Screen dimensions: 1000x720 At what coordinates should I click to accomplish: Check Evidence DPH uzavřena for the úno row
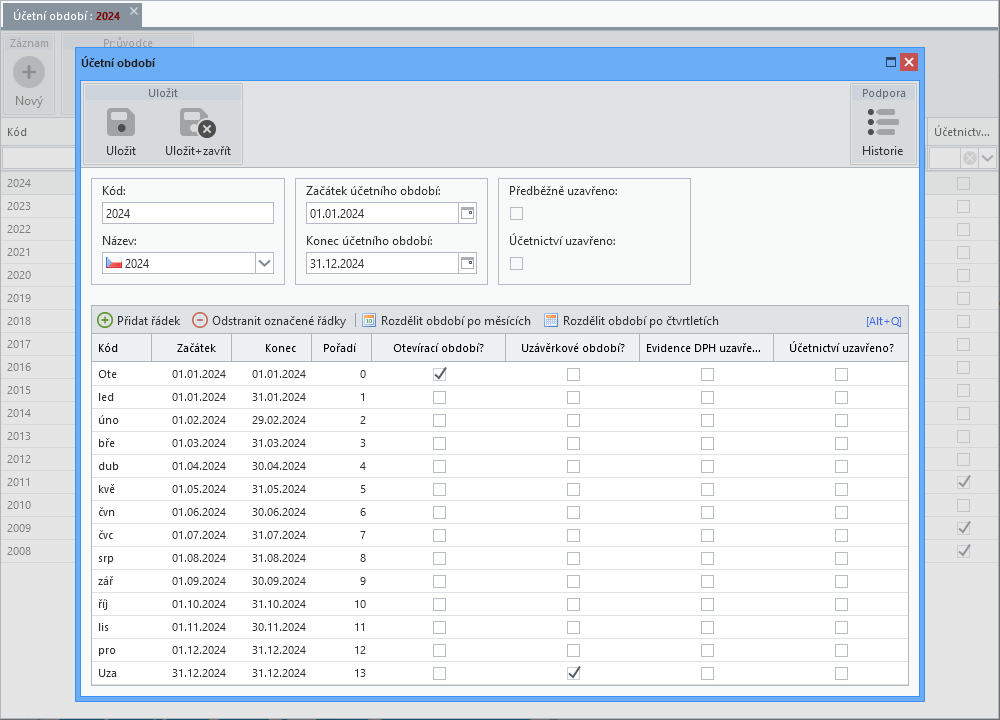707,420
